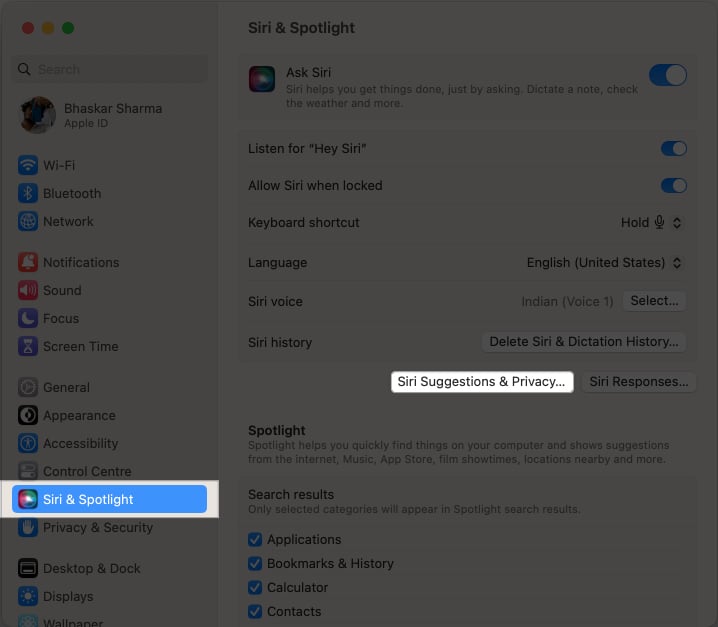
Task: Click the Search results label
Action: pyautogui.click(x=291, y=495)
